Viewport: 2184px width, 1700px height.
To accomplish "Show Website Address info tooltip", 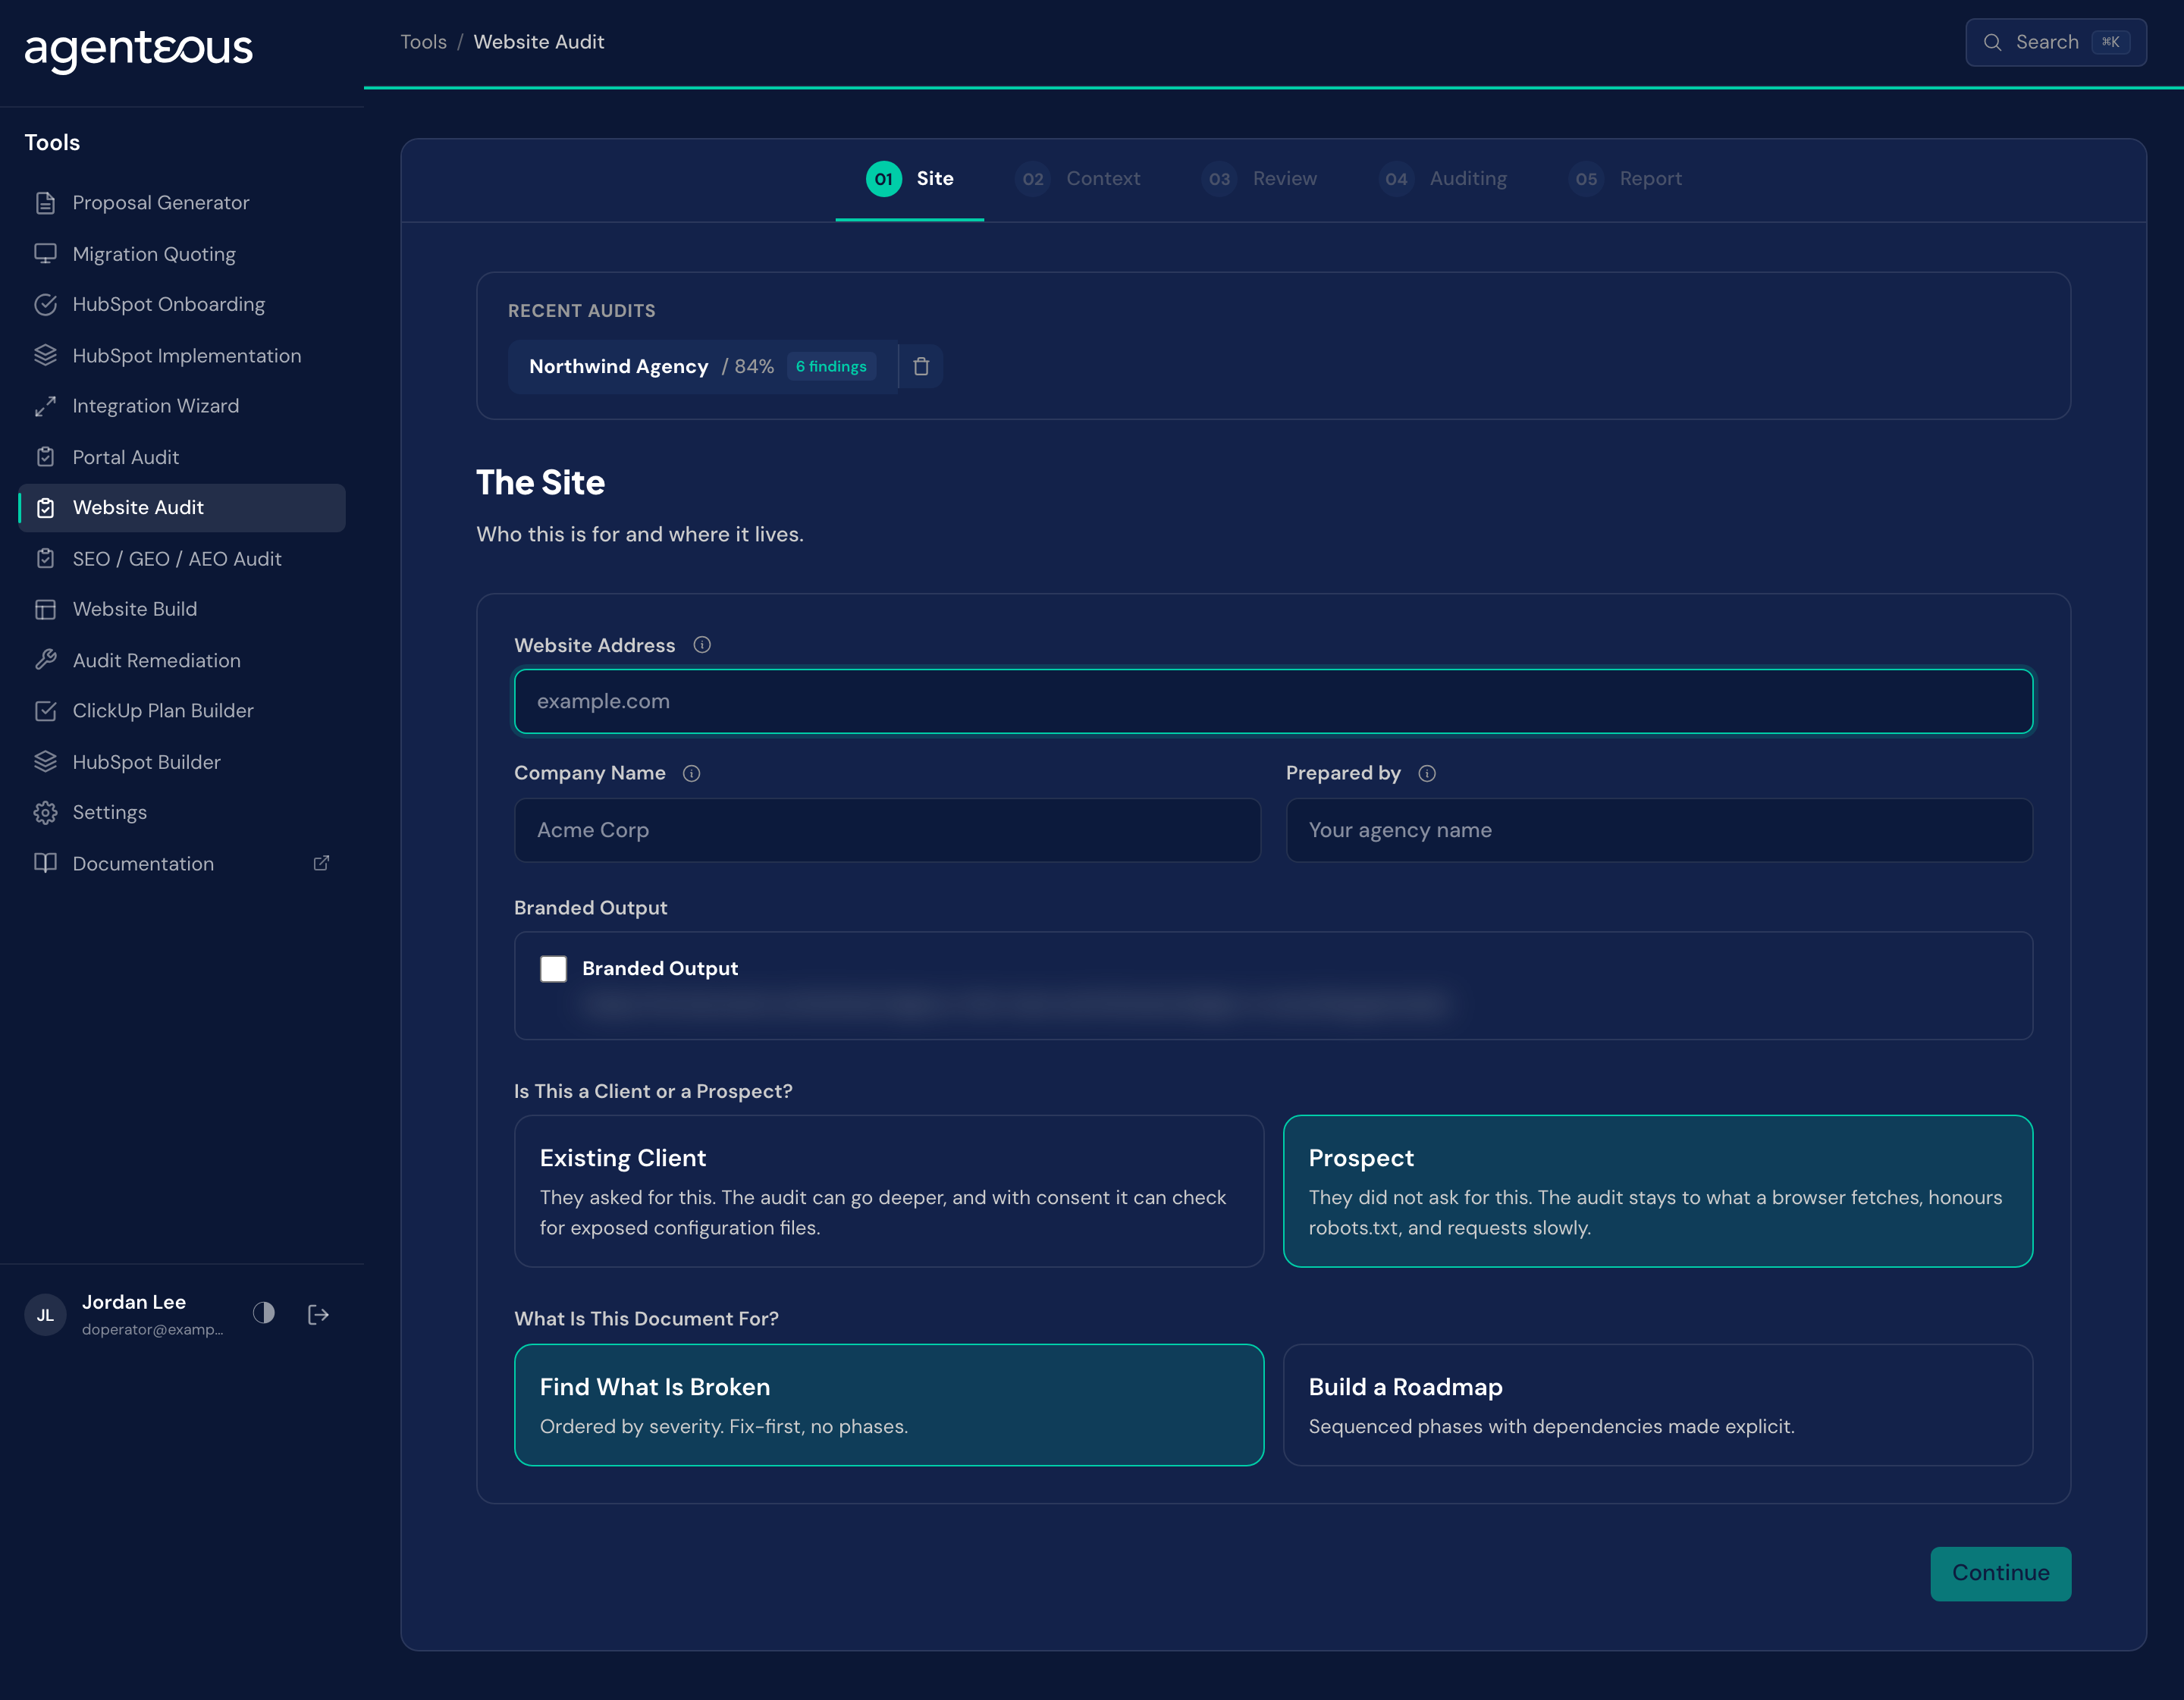I will (702, 645).
